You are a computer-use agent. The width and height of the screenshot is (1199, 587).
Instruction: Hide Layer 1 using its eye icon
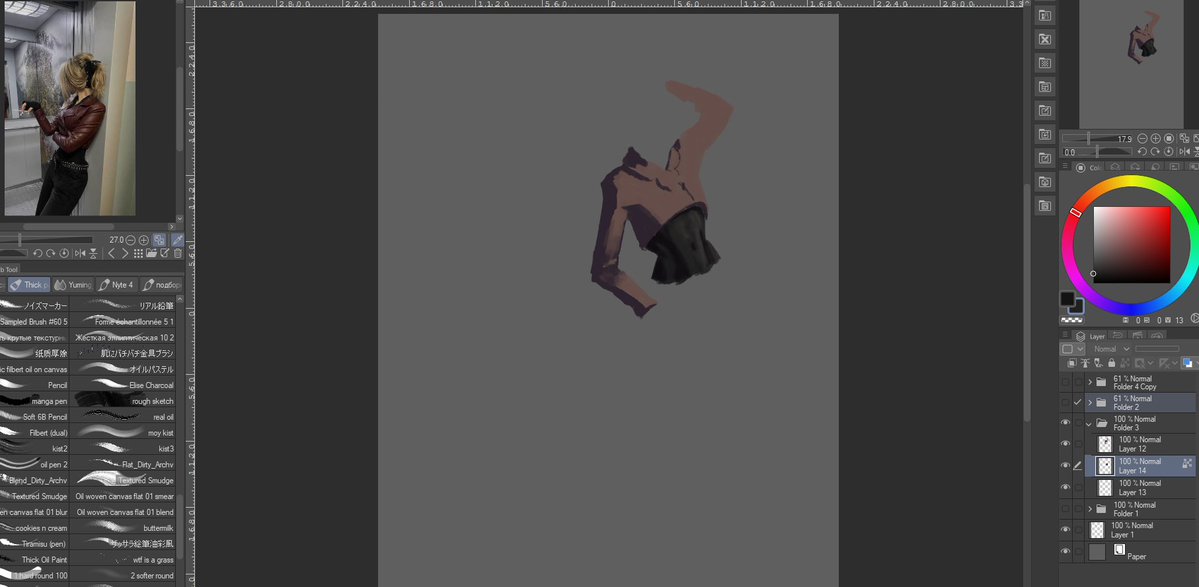1065,530
